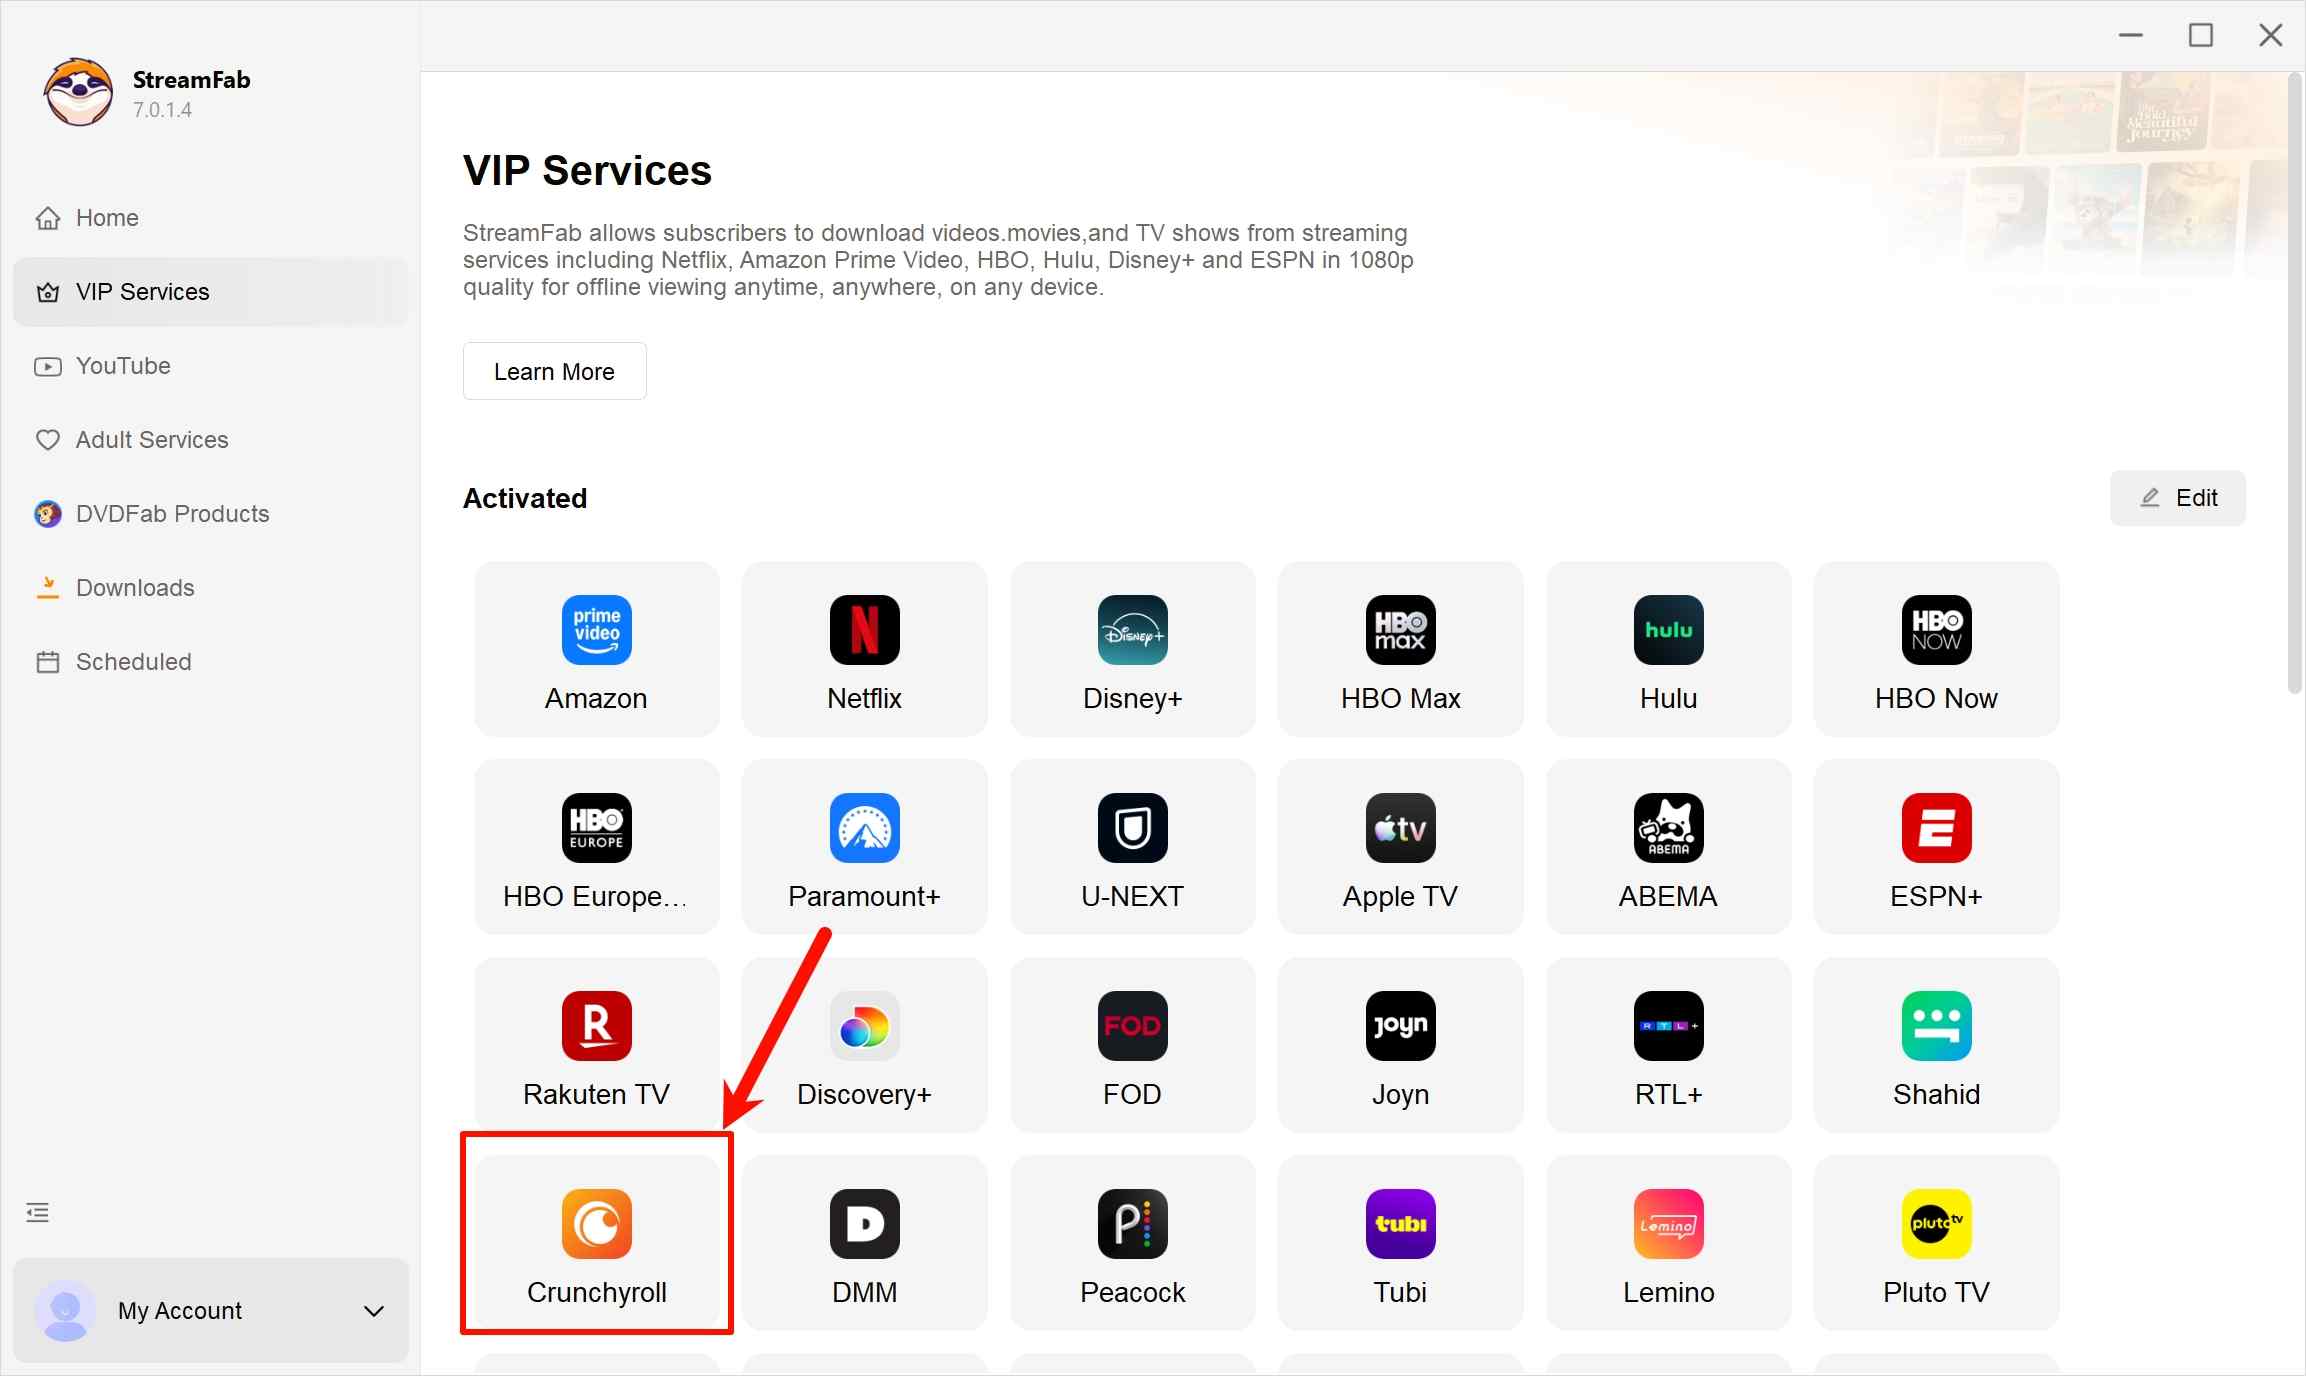Image resolution: width=2306 pixels, height=1376 pixels.
Task: Open the Netflix service icon
Action: 863,649
